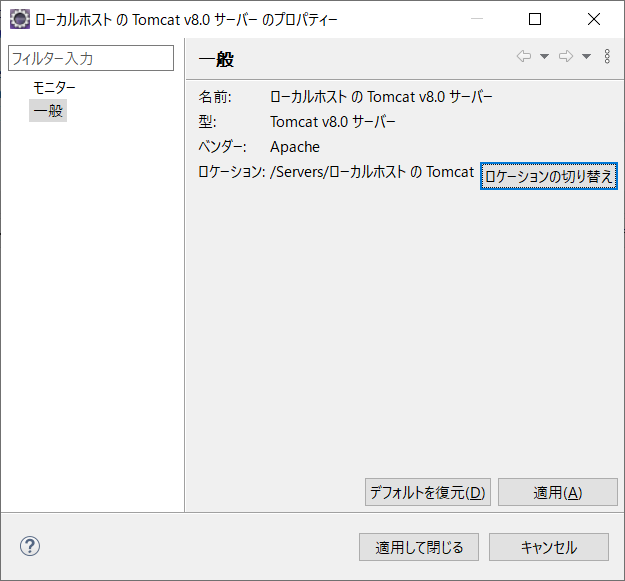625x581 pixels.
Task: Focus the フィルター入力 filter field
Action: click(91, 58)
